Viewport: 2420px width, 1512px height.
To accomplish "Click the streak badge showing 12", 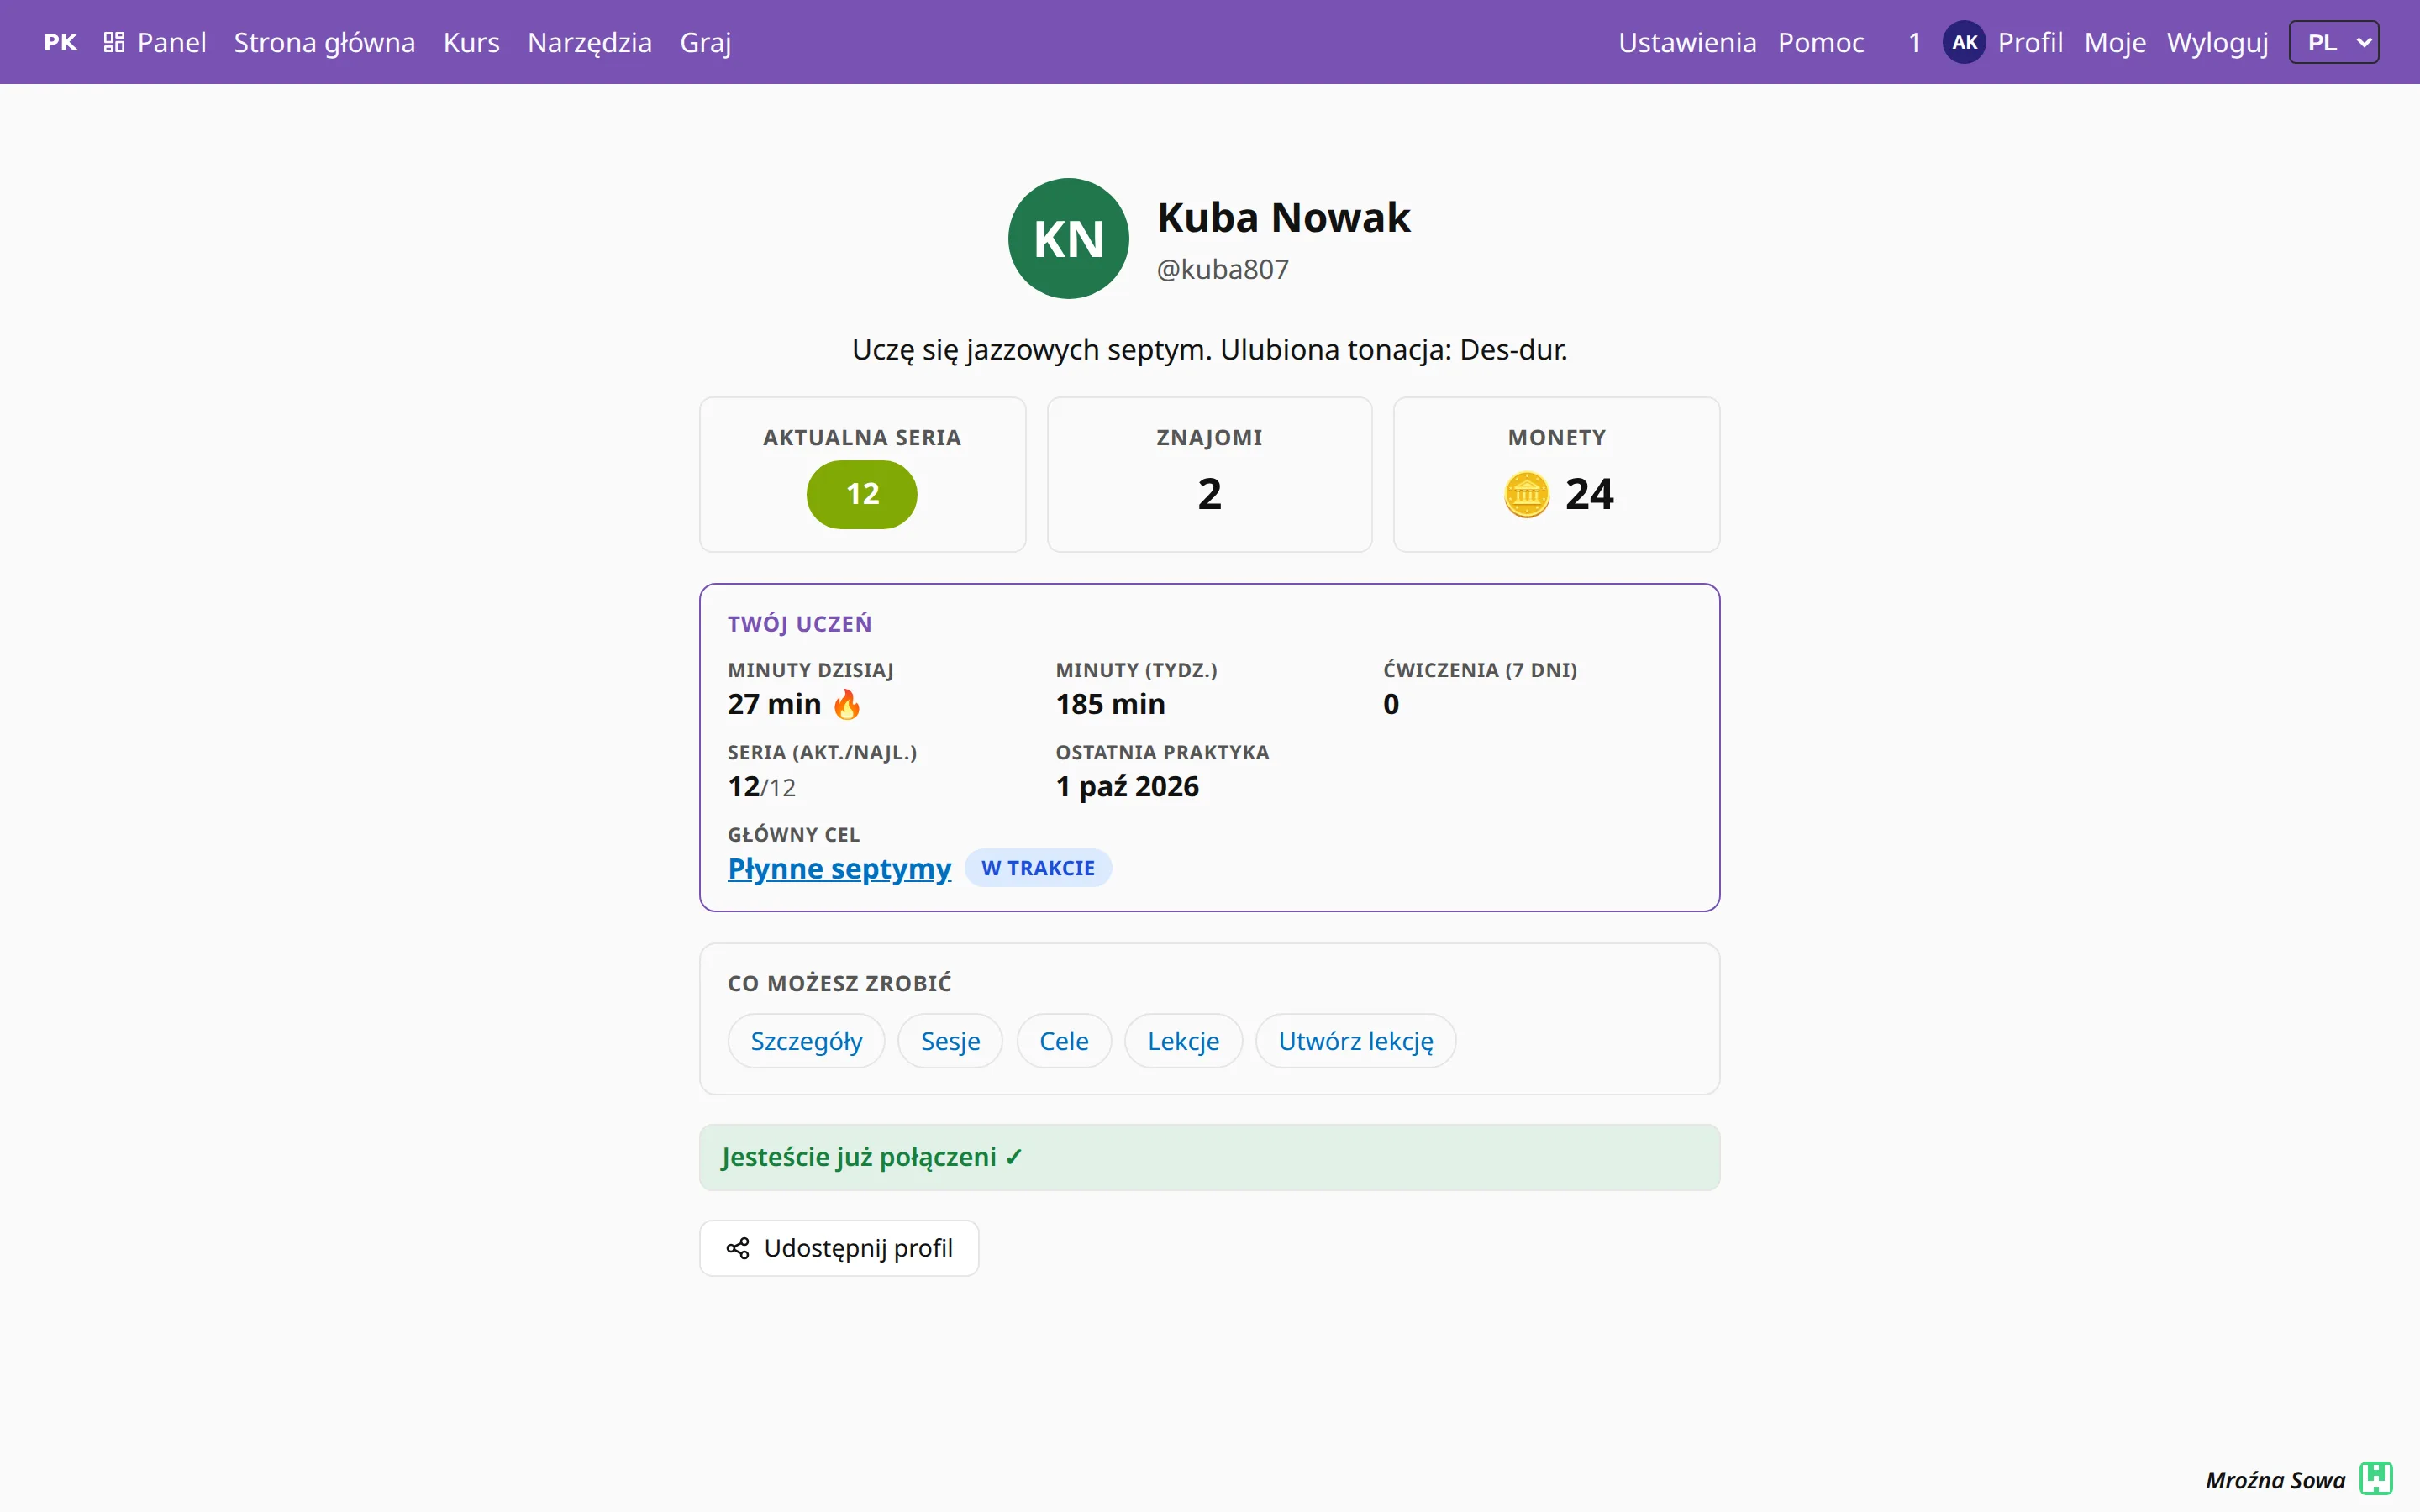I will 862,494.
